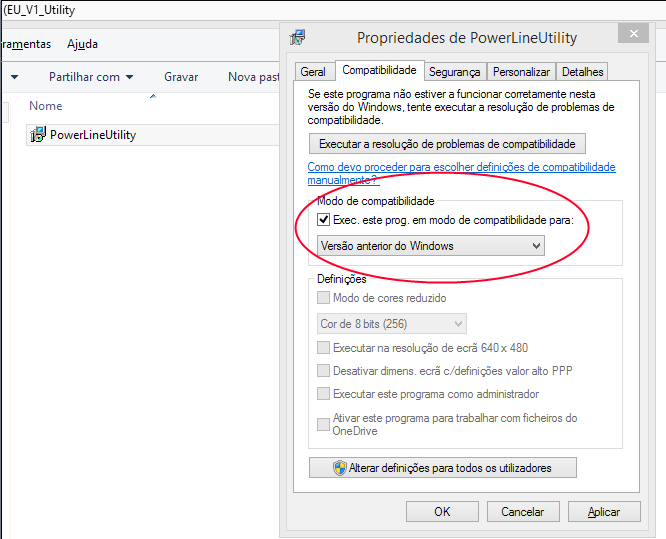The width and height of the screenshot is (666, 539).
Task: Click Alterar definições para todos os utilizadores
Action: [443, 468]
